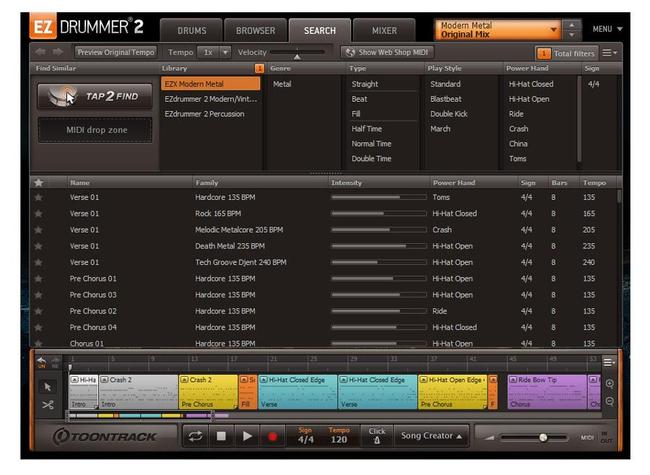This screenshot has width=650, height=475.
Task: Zoom out on the song track
Action: (x=609, y=401)
